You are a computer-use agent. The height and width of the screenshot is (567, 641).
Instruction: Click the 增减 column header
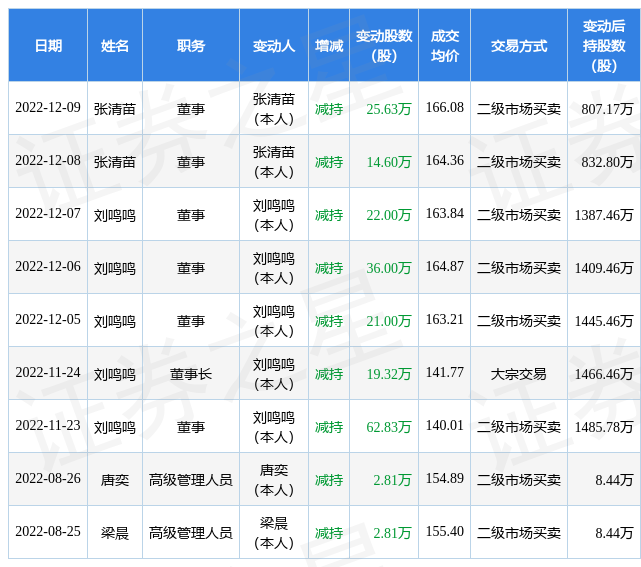pos(329,45)
